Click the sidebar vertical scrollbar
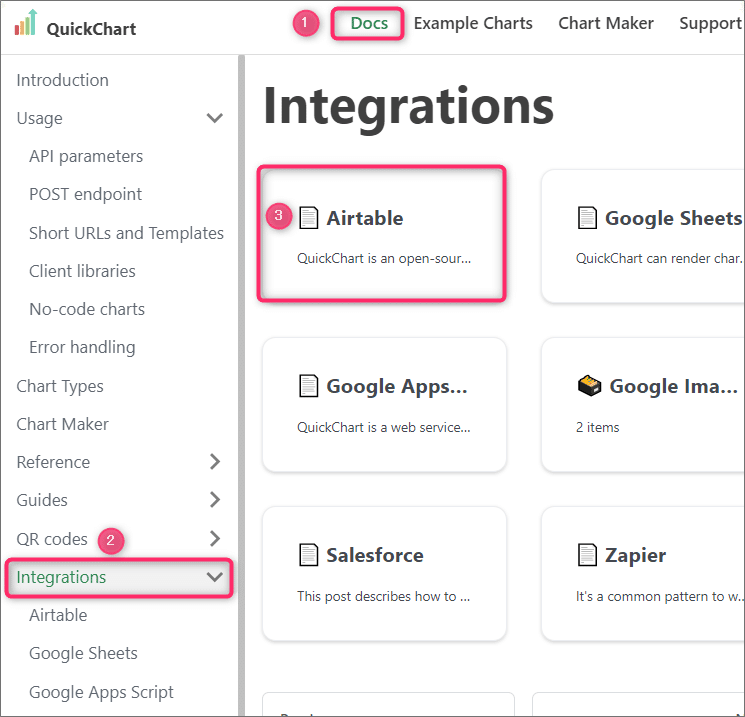Image resolution: width=745 pixels, height=717 pixels. point(241,385)
